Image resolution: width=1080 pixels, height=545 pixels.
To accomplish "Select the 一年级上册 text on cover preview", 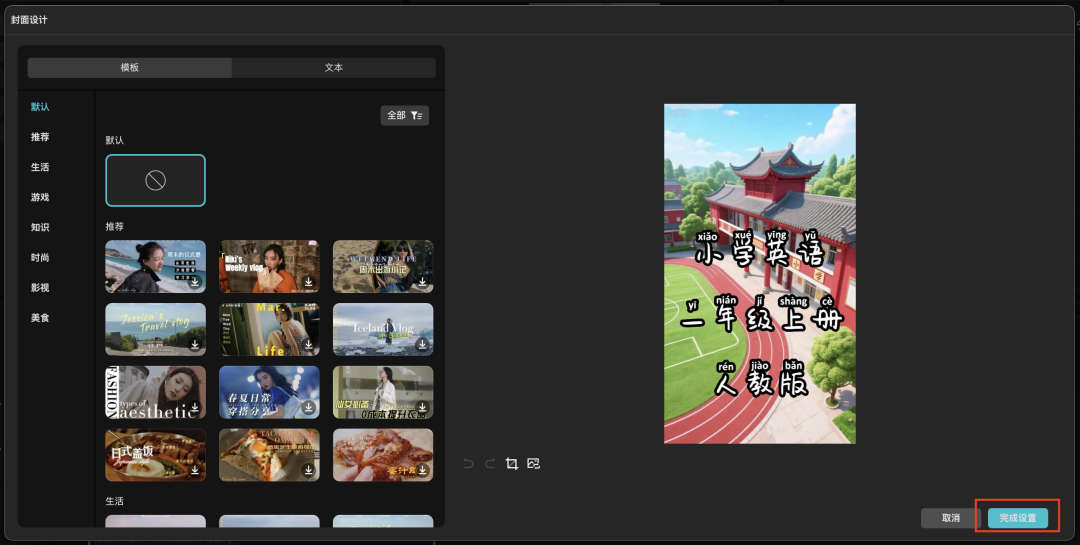I will point(760,314).
